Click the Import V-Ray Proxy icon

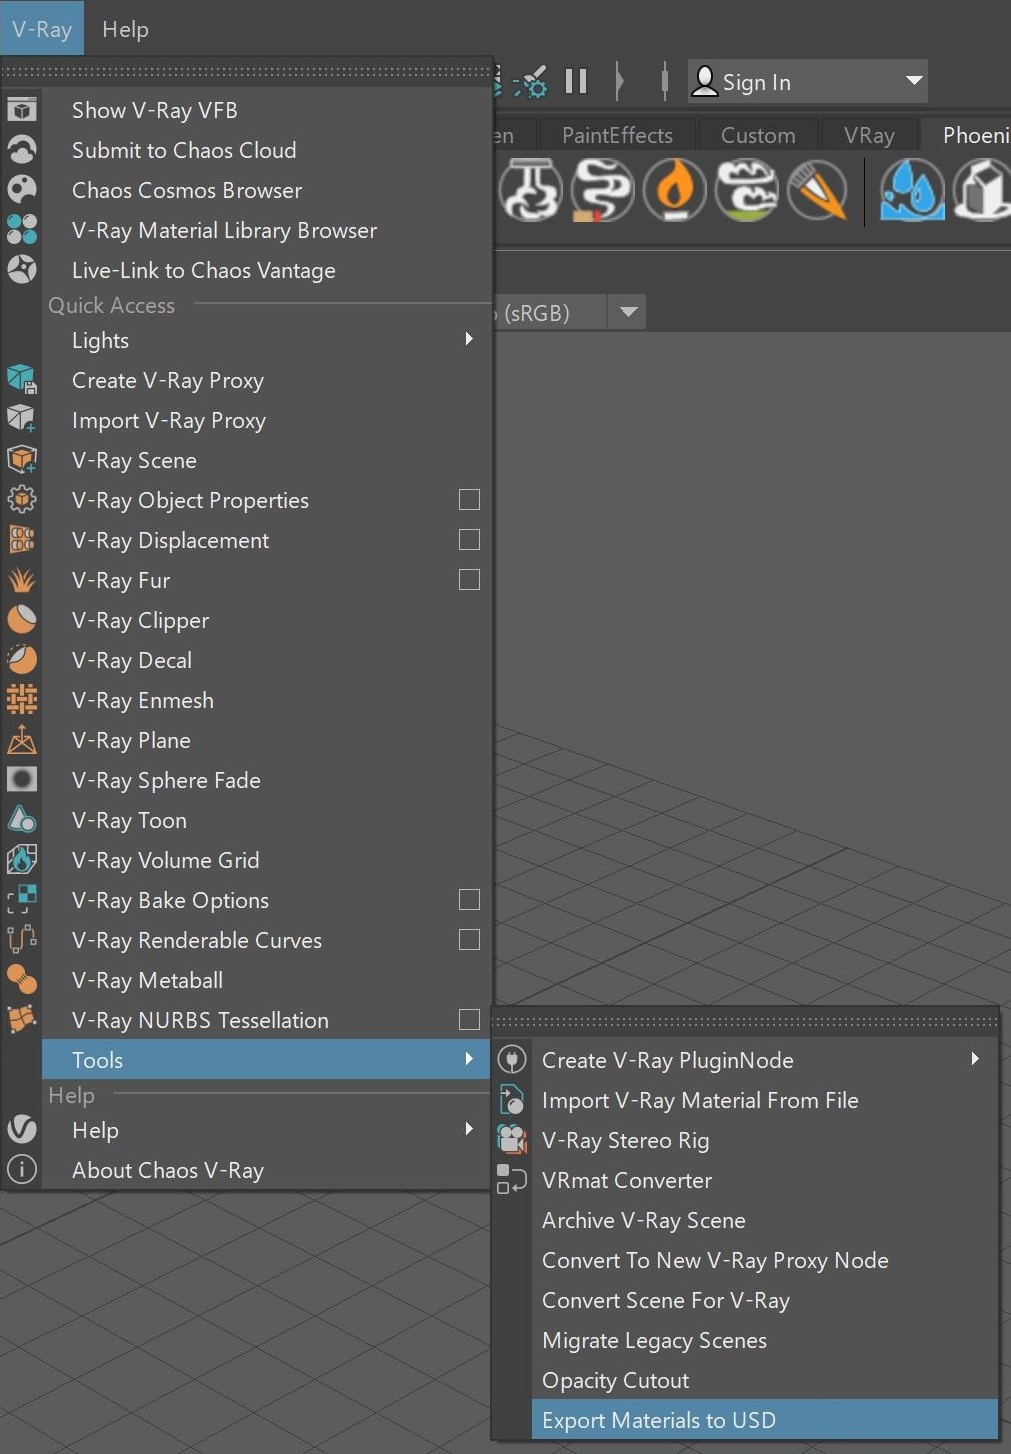[x=22, y=419]
